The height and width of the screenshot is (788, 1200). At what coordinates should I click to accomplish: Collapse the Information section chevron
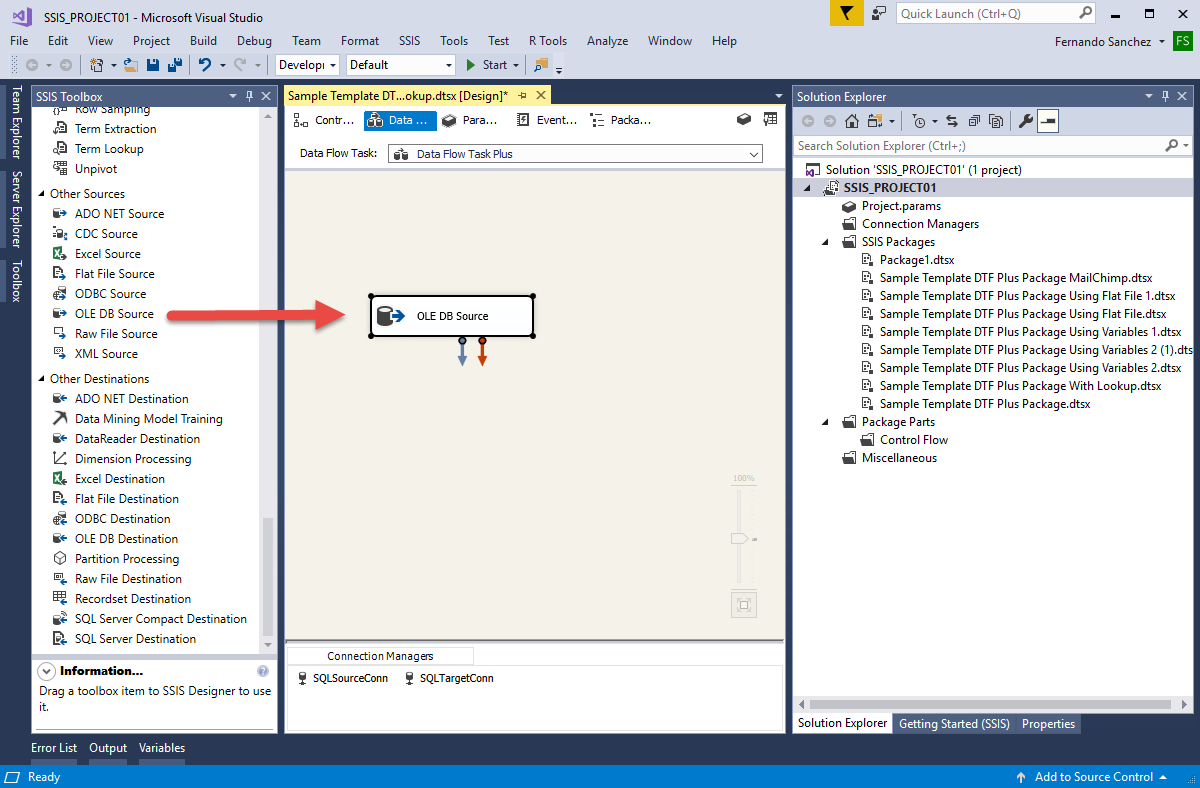click(x=46, y=671)
